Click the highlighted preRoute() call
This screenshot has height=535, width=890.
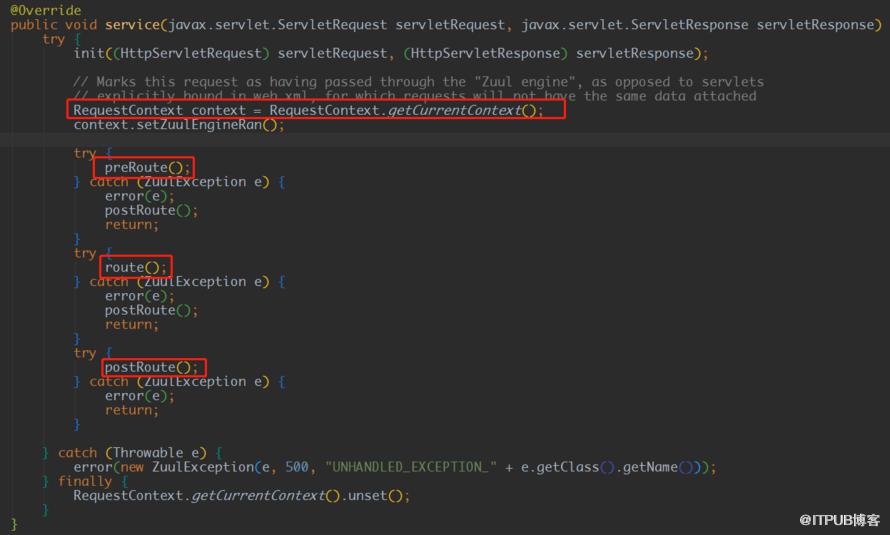point(145,168)
